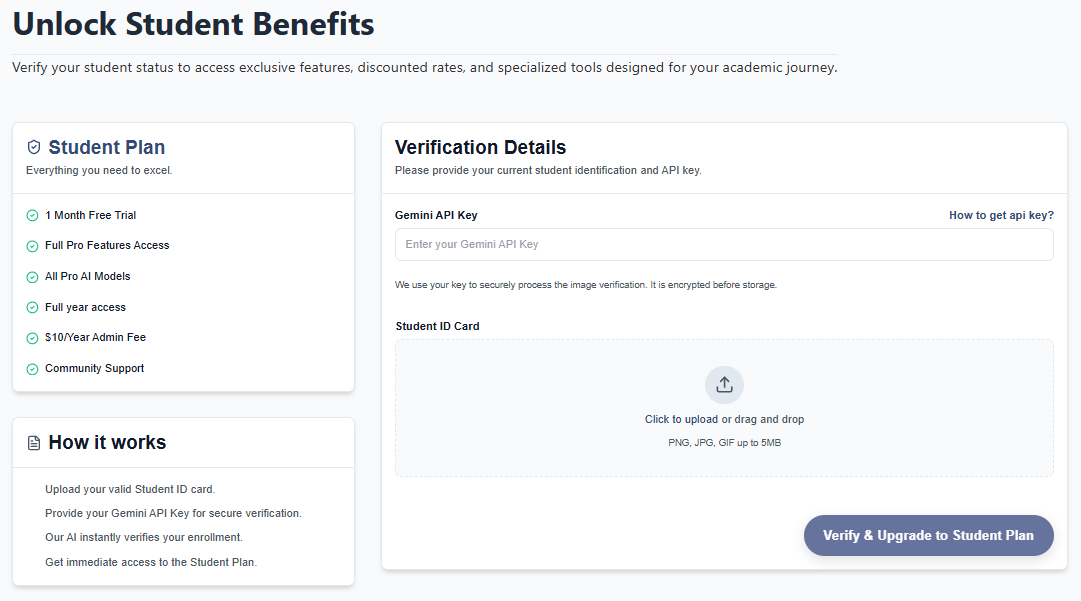Click the Verification Details heading

point(480,148)
